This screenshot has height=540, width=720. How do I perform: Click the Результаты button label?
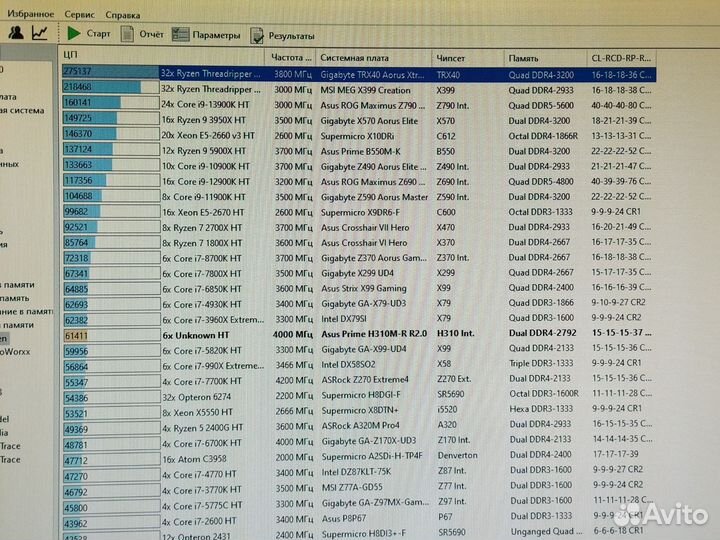292,36
